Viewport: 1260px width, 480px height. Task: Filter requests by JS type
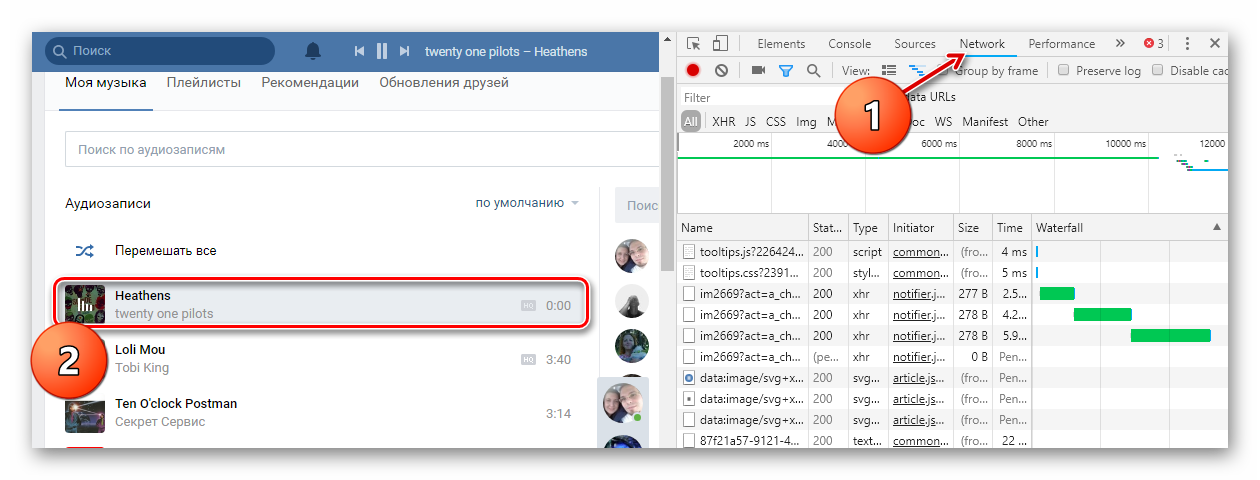point(750,122)
